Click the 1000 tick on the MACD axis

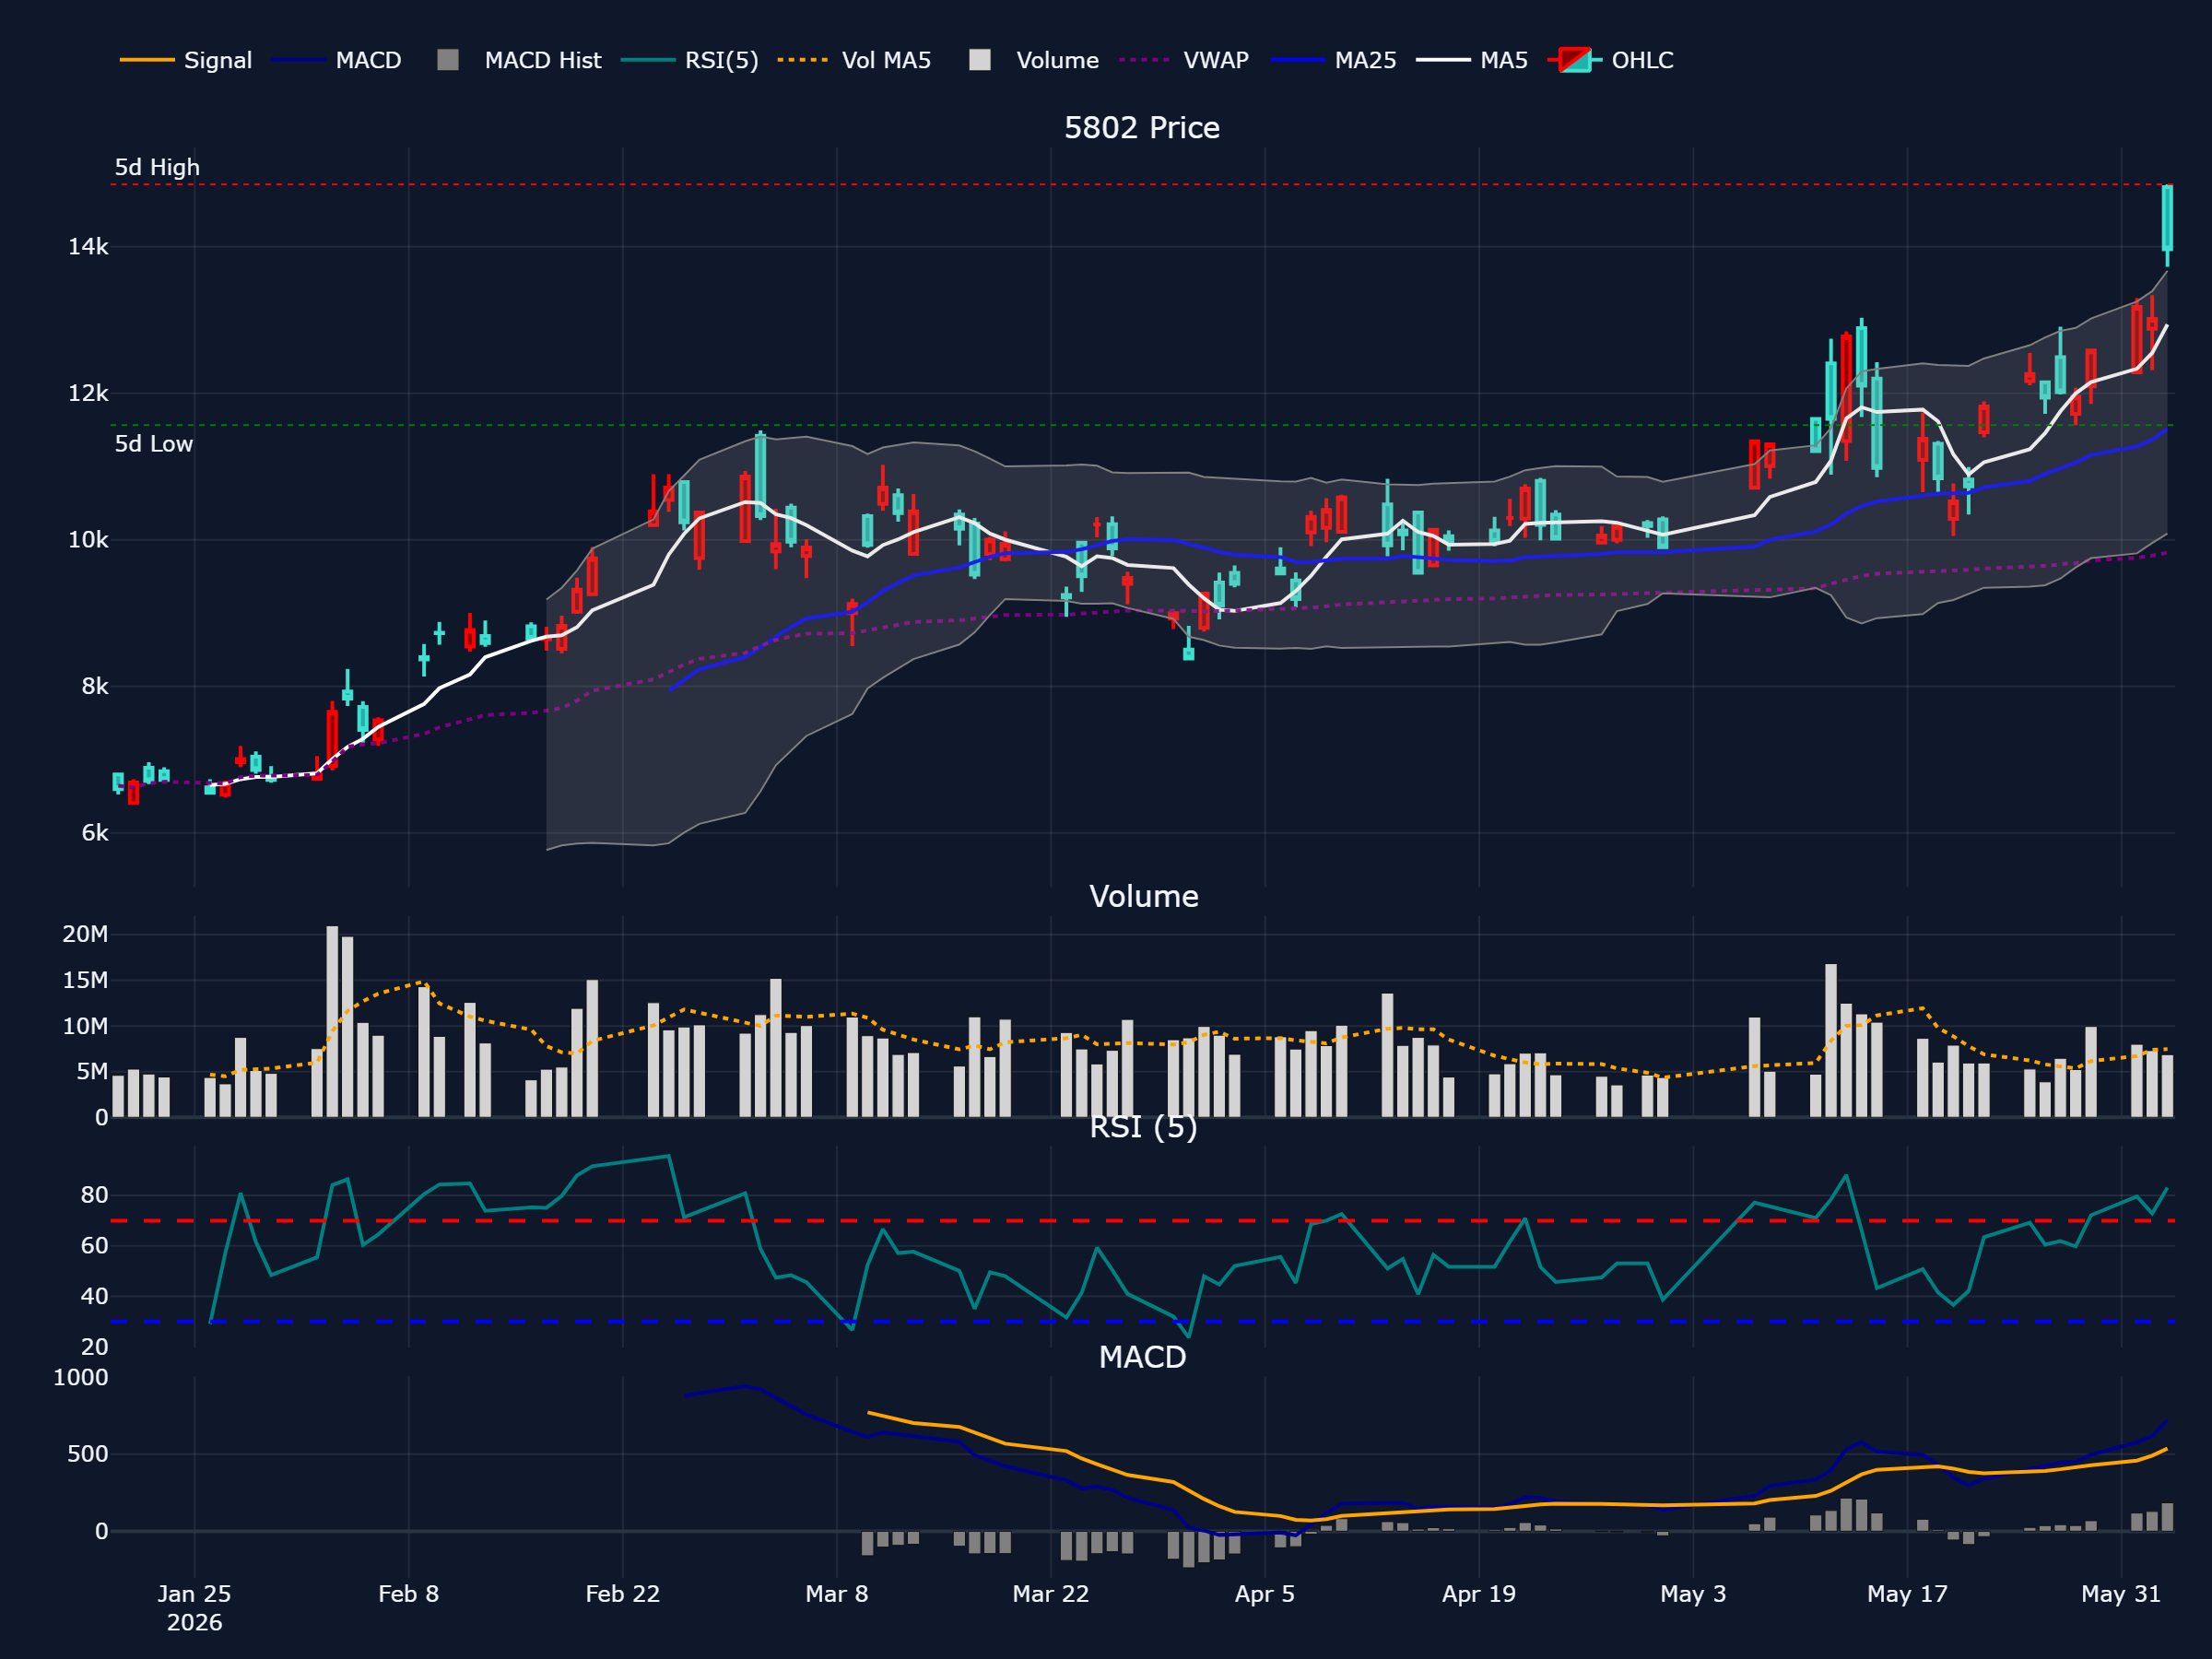pyautogui.click(x=81, y=1377)
